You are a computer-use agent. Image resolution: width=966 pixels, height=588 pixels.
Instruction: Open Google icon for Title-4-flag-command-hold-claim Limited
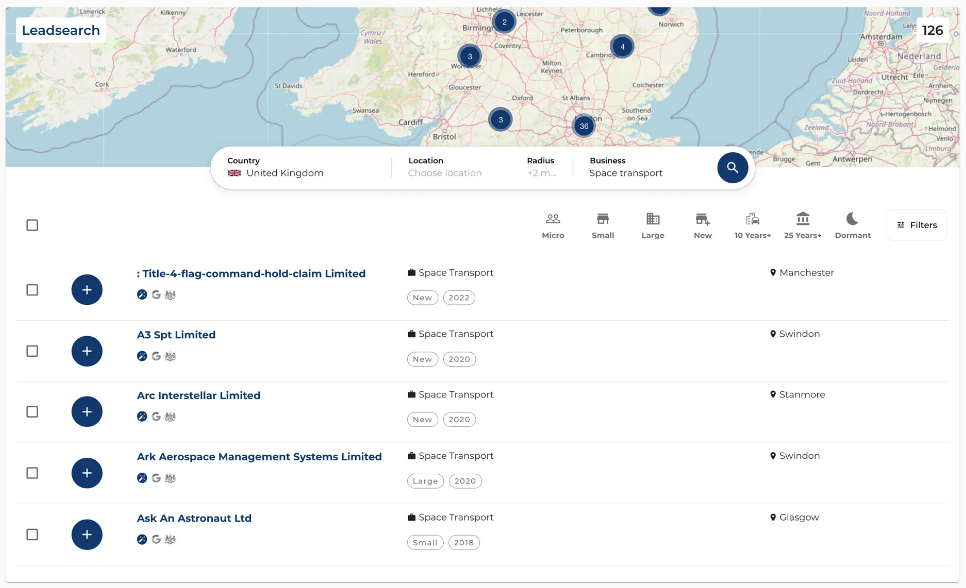156,295
